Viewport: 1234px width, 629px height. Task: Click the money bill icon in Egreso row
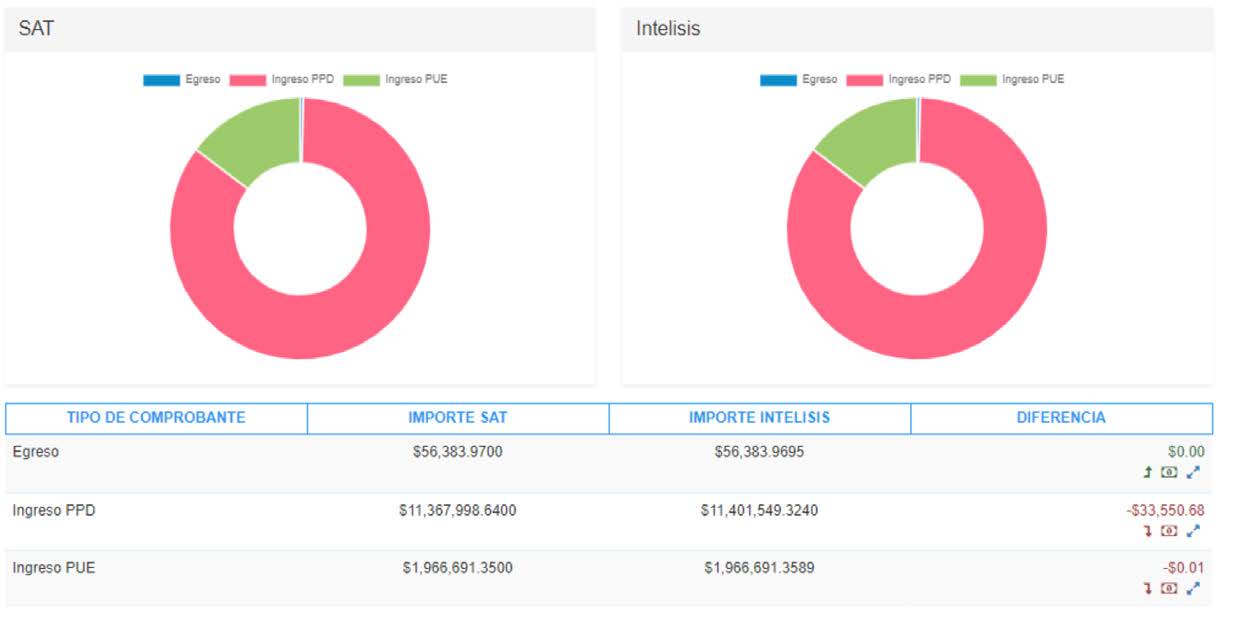1169,472
